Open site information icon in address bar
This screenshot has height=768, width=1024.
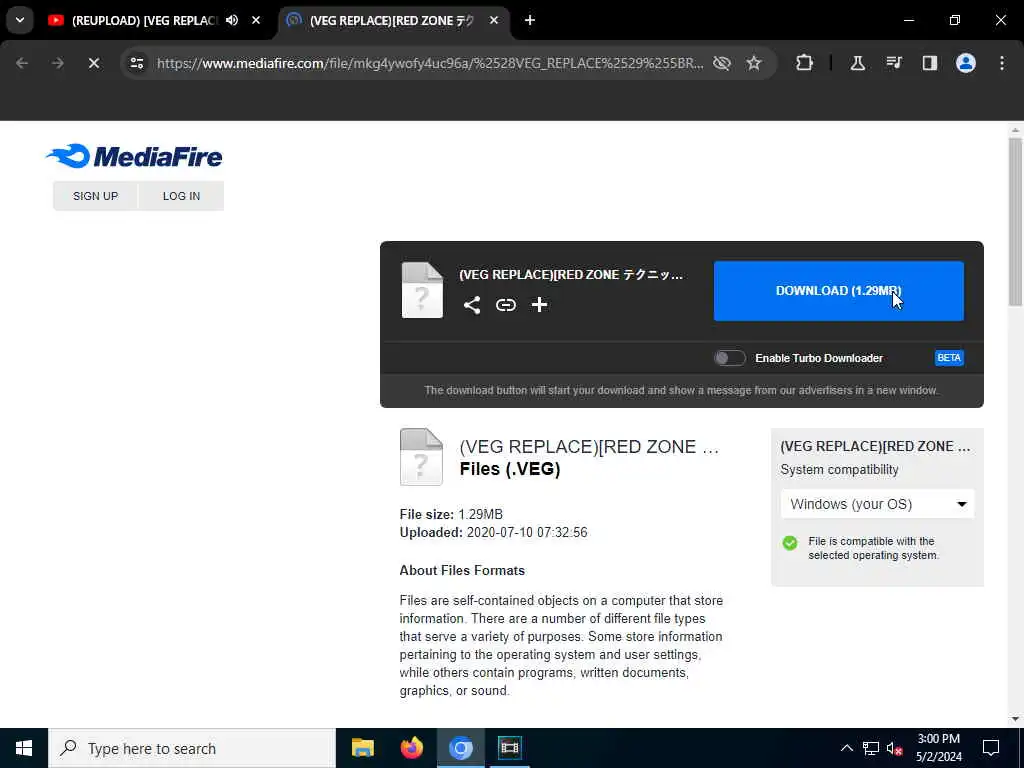(136, 63)
